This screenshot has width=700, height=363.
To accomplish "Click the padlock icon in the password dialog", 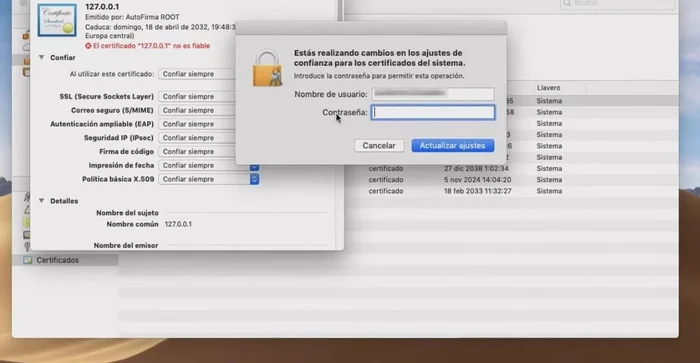I will click(267, 68).
